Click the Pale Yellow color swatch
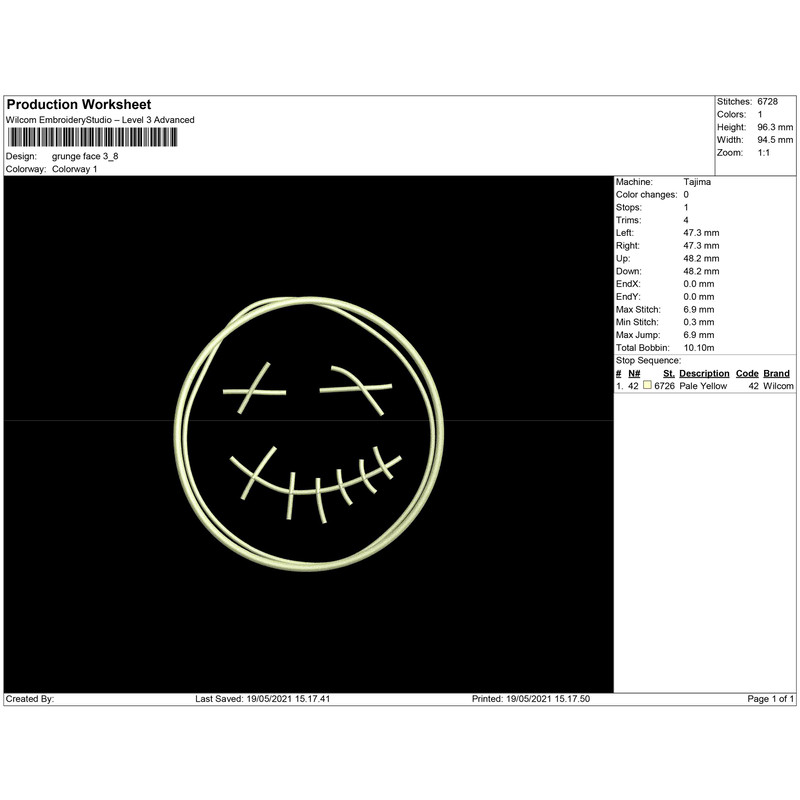800x800 pixels. pyautogui.click(x=647, y=386)
